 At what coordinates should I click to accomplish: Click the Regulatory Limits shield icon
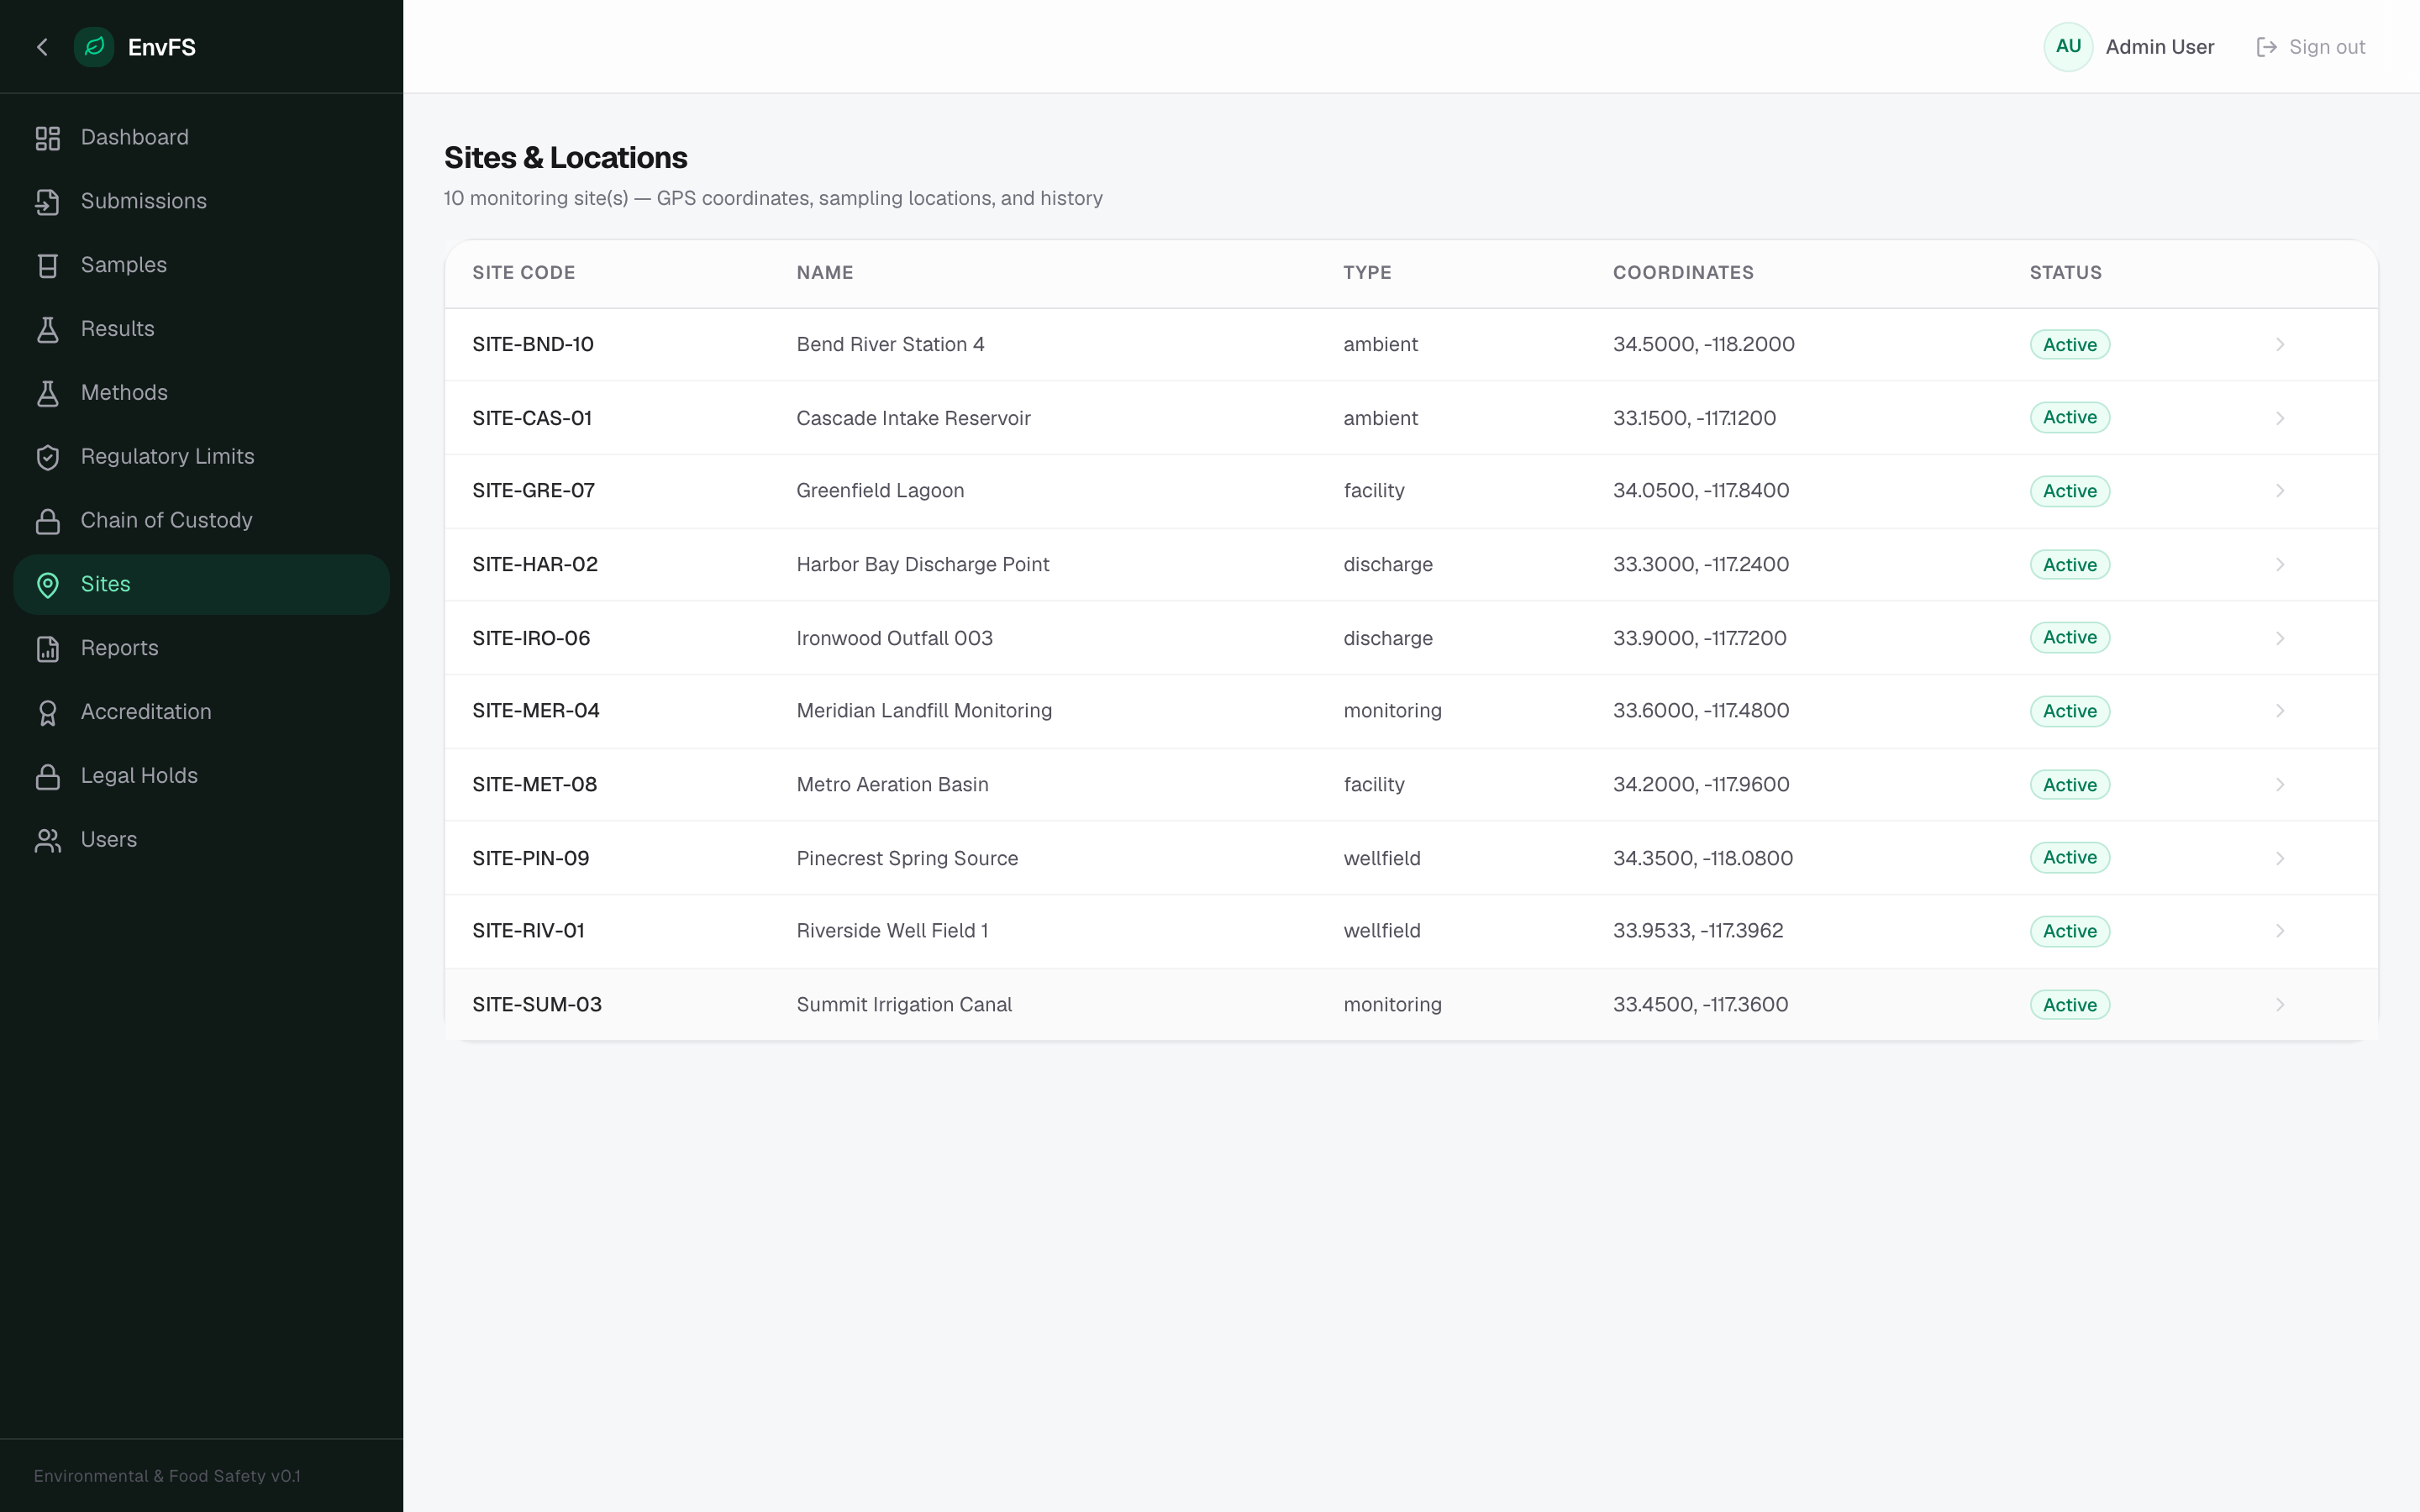pyautogui.click(x=47, y=457)
